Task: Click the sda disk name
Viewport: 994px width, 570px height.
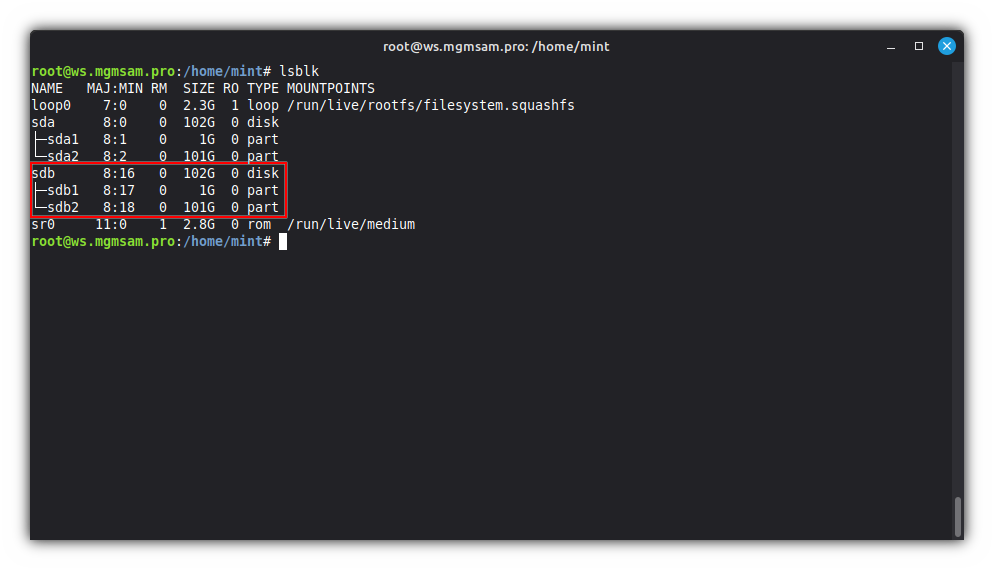Action: (x=43, y=122)
